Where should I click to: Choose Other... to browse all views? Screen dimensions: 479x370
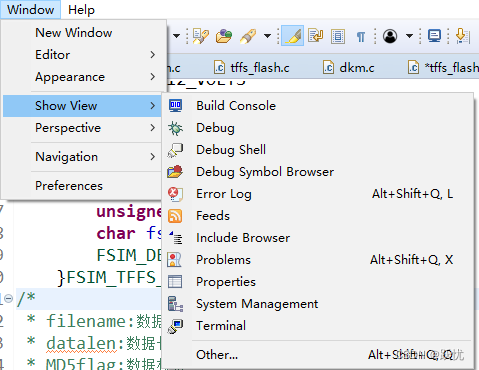pos(317,355)
